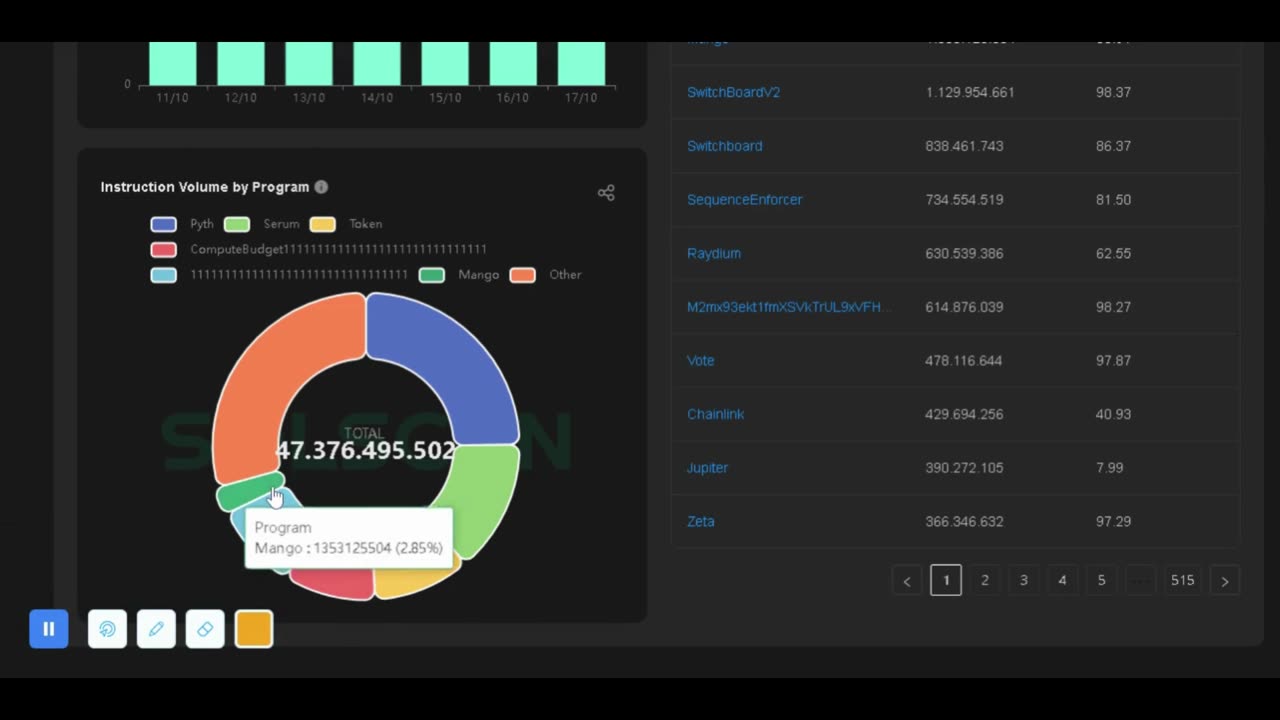Toggle the 1111… system program legend swatch

[x=163, y=275]
